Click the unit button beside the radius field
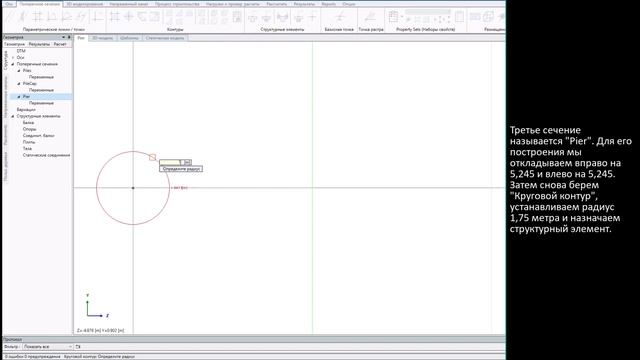This screenshot has height=360, width=640. 187,162
